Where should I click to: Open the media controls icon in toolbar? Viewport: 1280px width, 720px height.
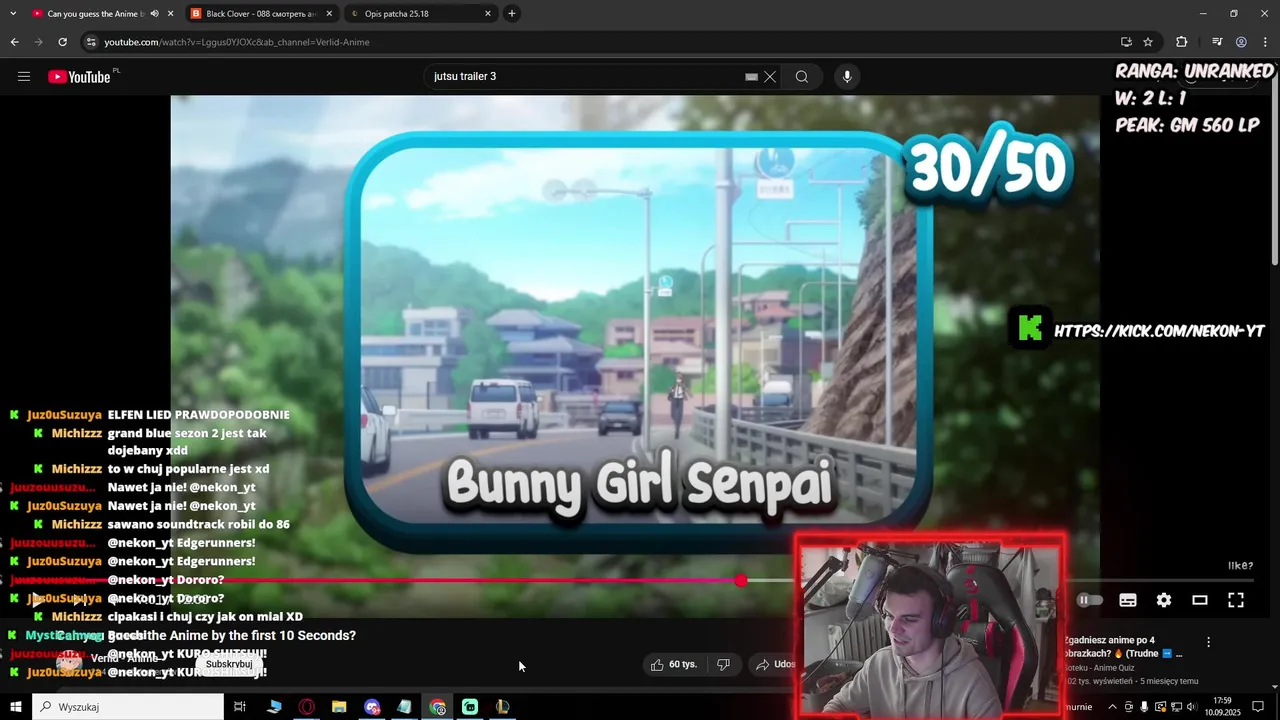coord(1217,42)
